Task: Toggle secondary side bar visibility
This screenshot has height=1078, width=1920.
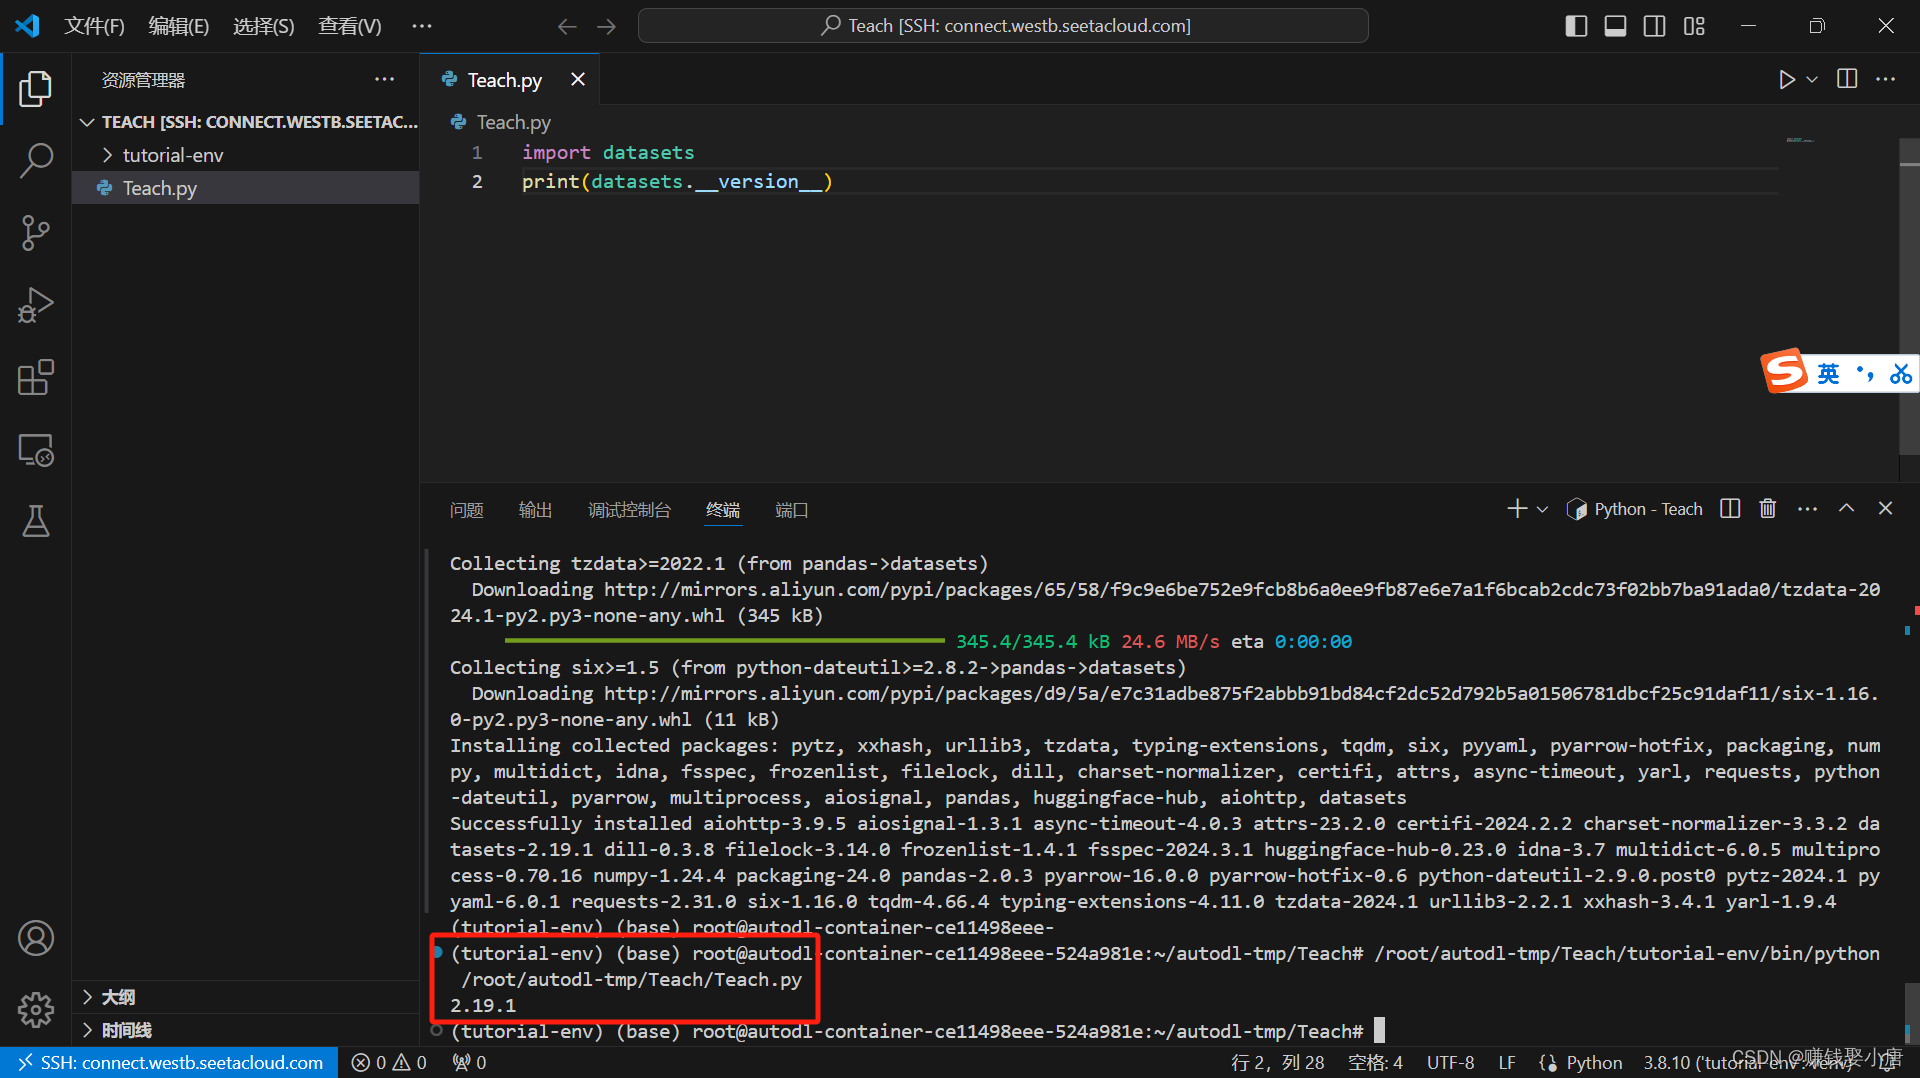Action: [1654, 26]
